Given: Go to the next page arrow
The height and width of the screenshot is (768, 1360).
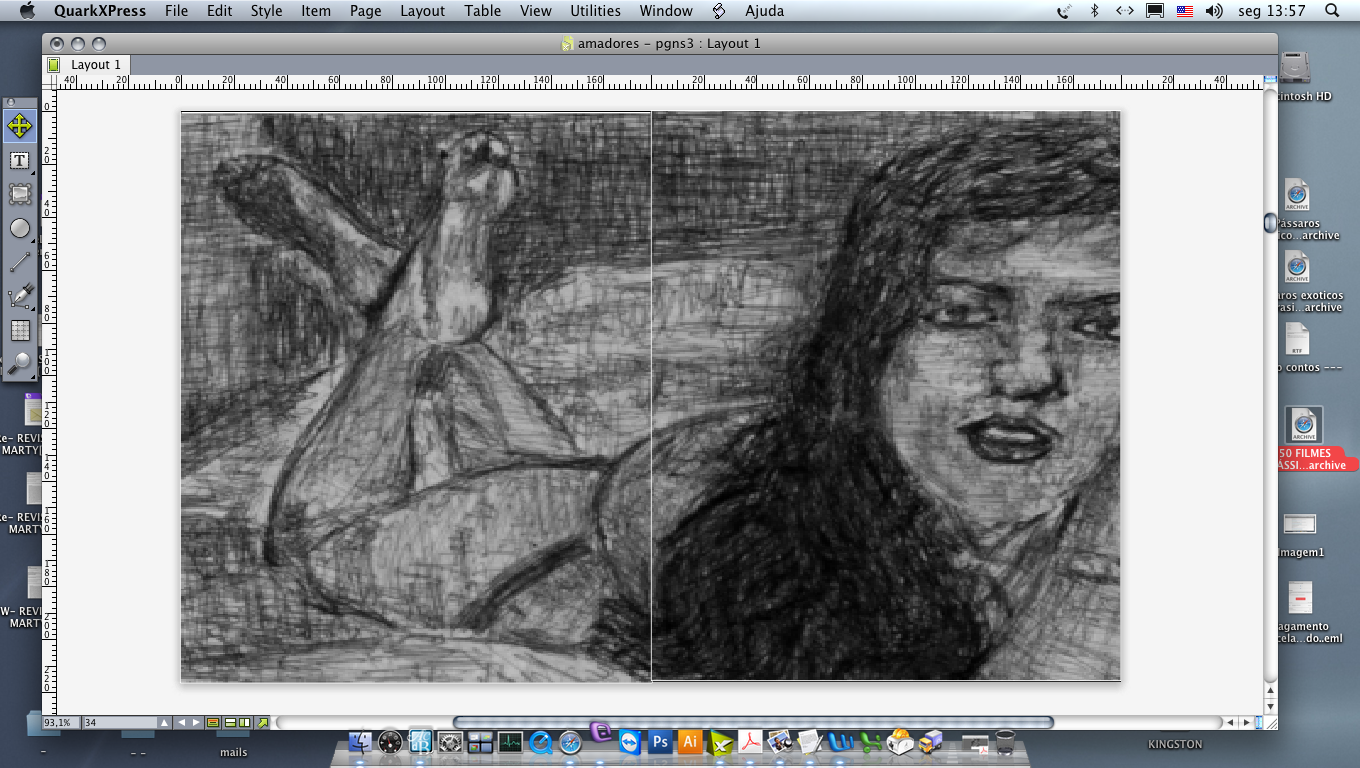Looking at the screenshot, I should pyautogui.click(x=197, y=722).
